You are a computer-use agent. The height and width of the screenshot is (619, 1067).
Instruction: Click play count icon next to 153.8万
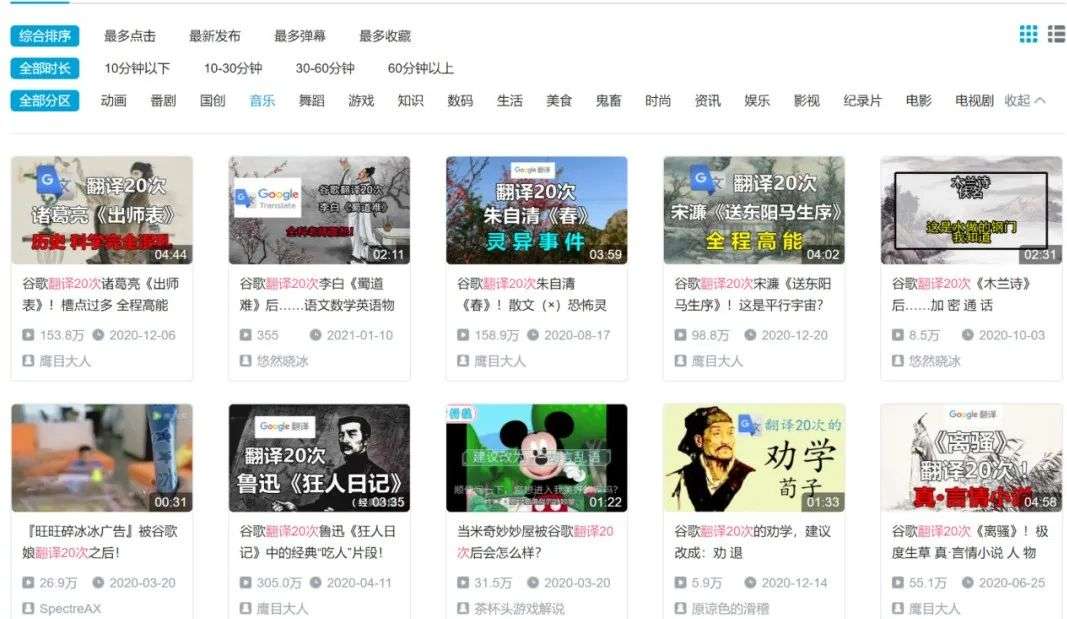point(28,335)
